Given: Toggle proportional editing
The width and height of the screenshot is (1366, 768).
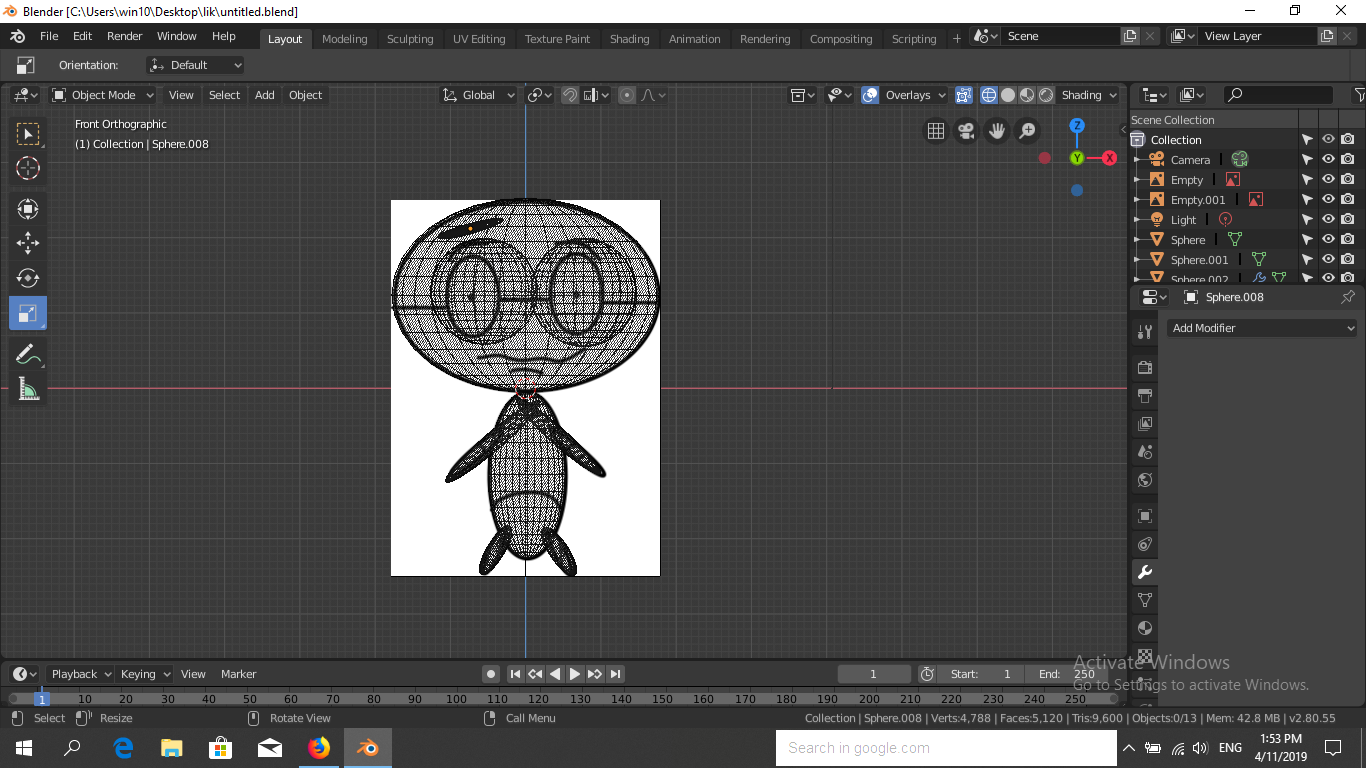Looking at the screenshot, I should (x=627, y=95).
